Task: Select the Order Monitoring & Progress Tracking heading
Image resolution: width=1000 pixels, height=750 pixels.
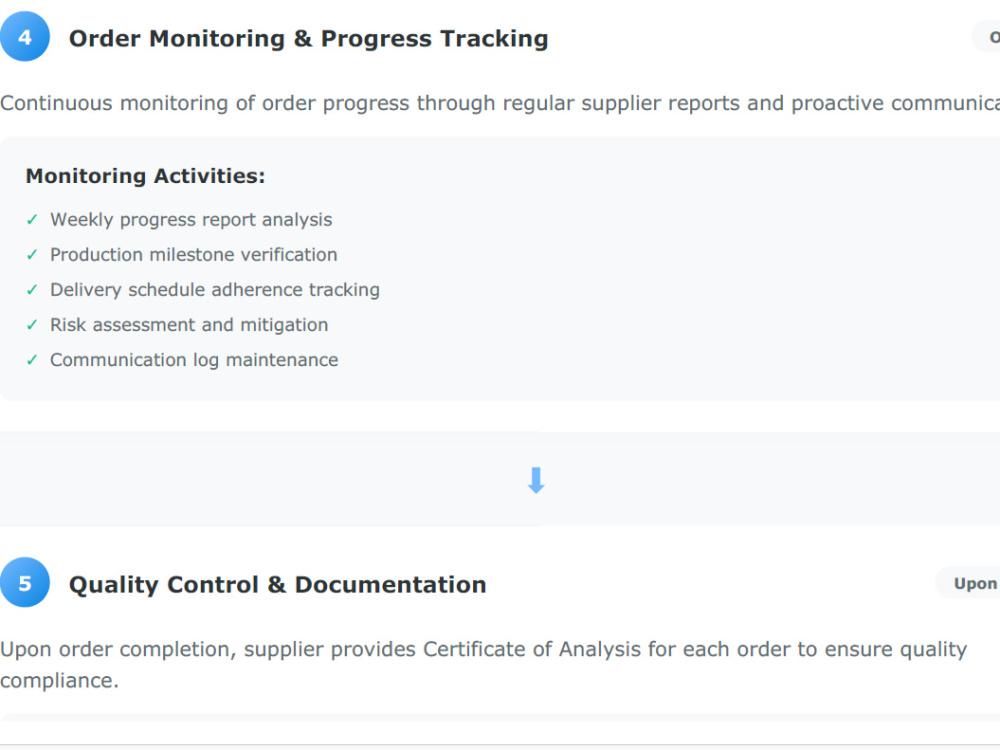Action: pyautogui.click(x=308, y=38)
